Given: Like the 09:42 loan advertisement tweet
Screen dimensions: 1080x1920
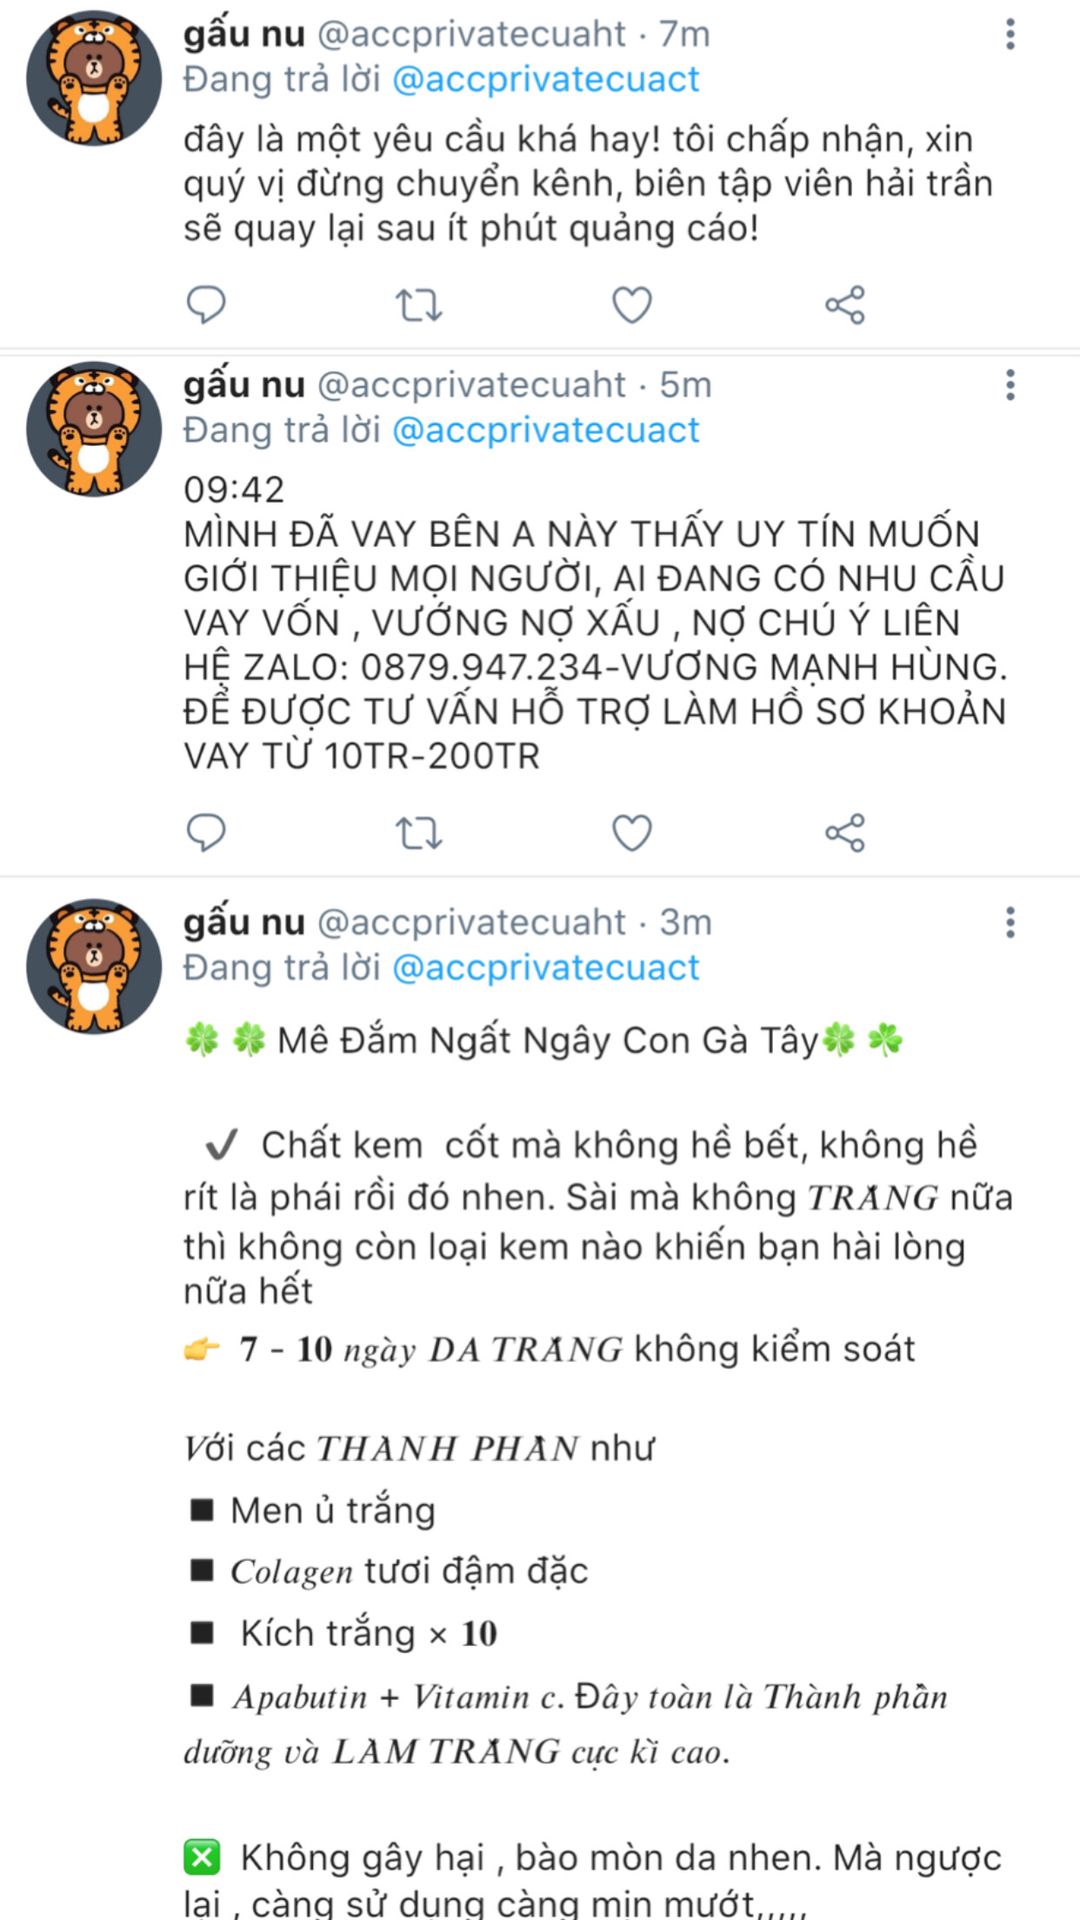Looking at the screenshot, I should coord(632,832).
